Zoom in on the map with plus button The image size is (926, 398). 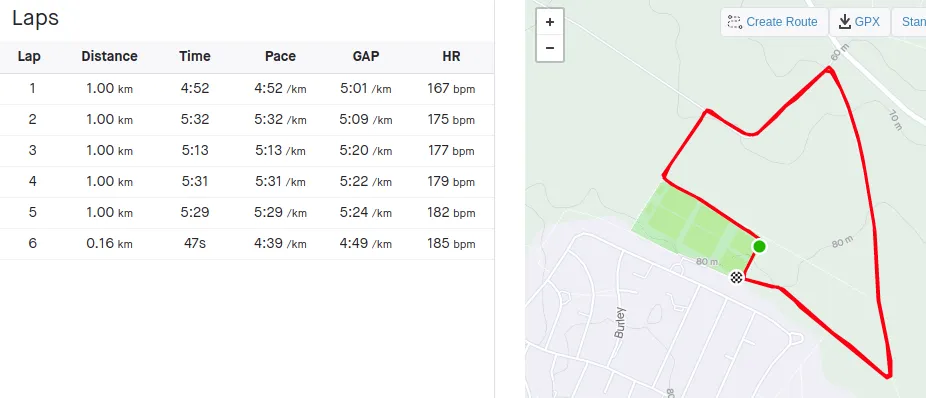[x=550, y=22]
